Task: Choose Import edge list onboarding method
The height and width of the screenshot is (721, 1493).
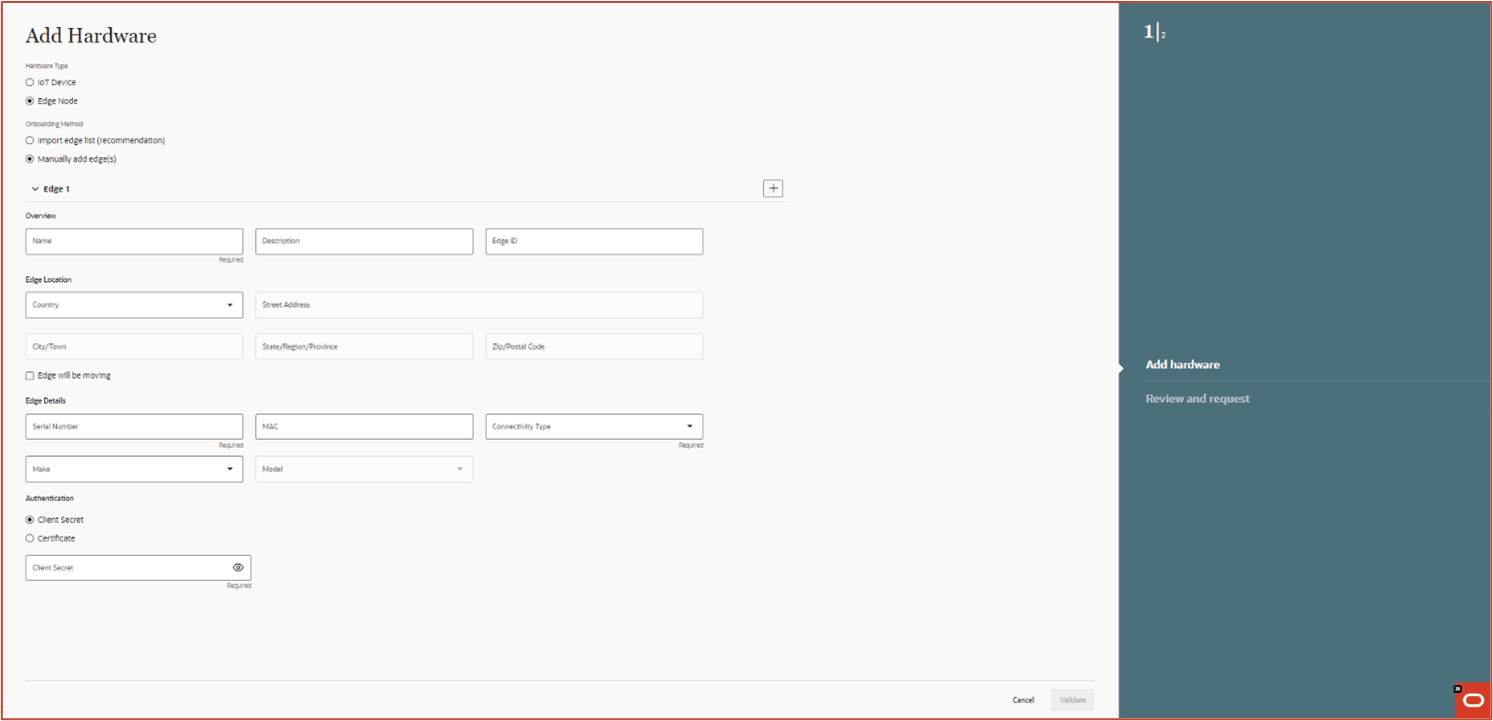Action: pyautogui.click(x=29, y=140)
